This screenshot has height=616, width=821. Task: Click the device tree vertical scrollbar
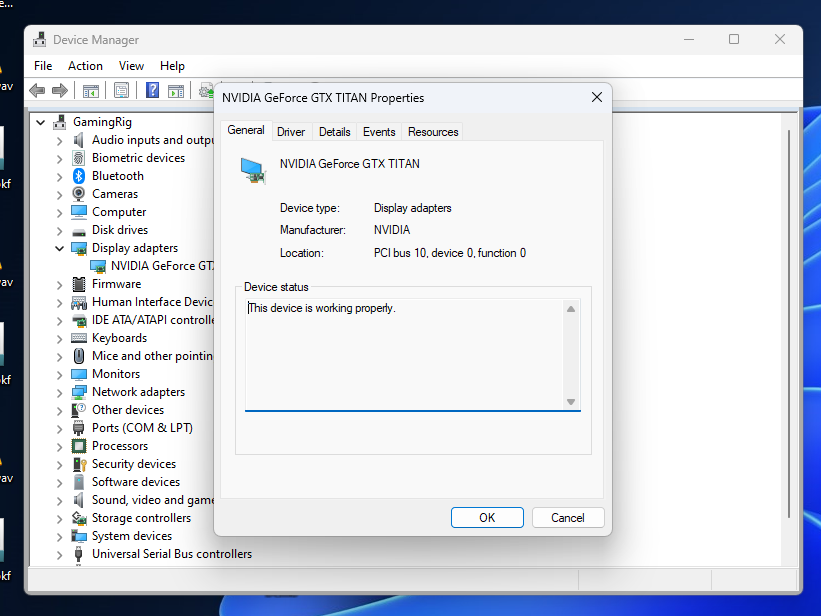tap(789, 324)
